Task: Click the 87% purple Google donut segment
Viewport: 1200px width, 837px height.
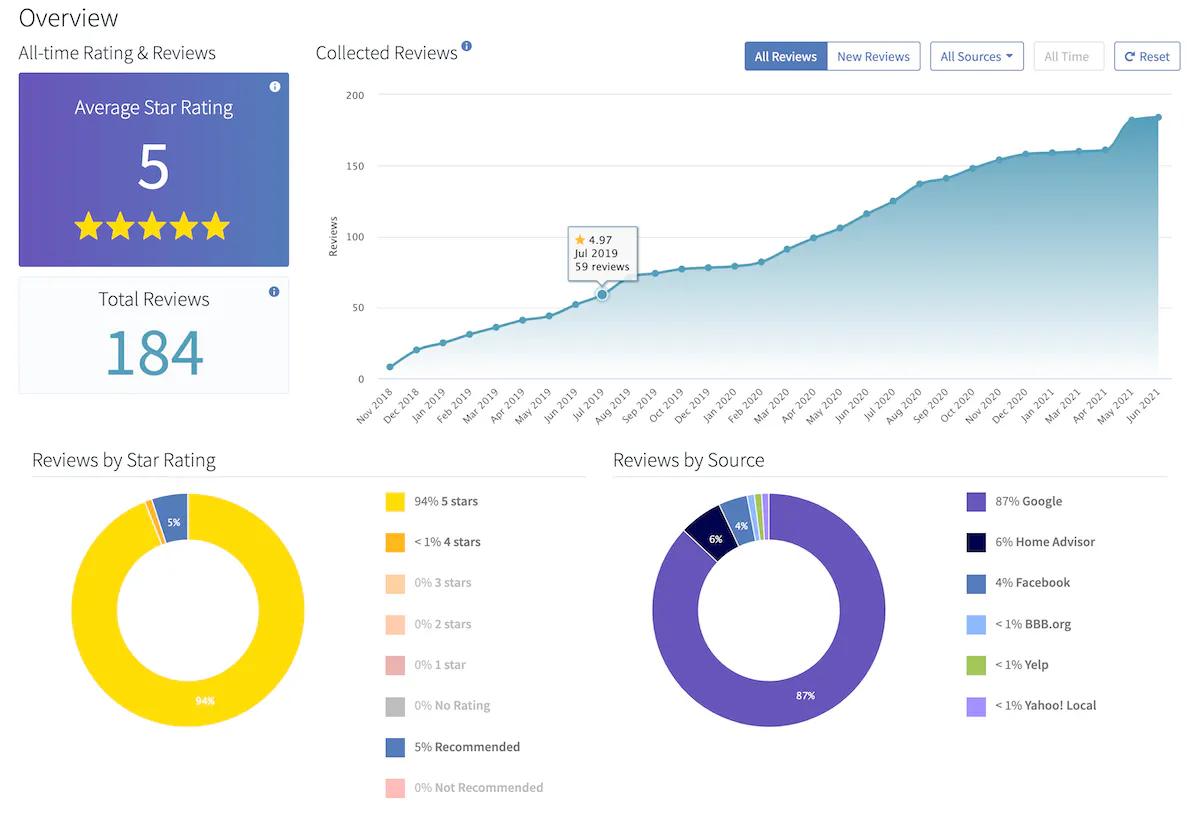Action: [x=806, y=695]
